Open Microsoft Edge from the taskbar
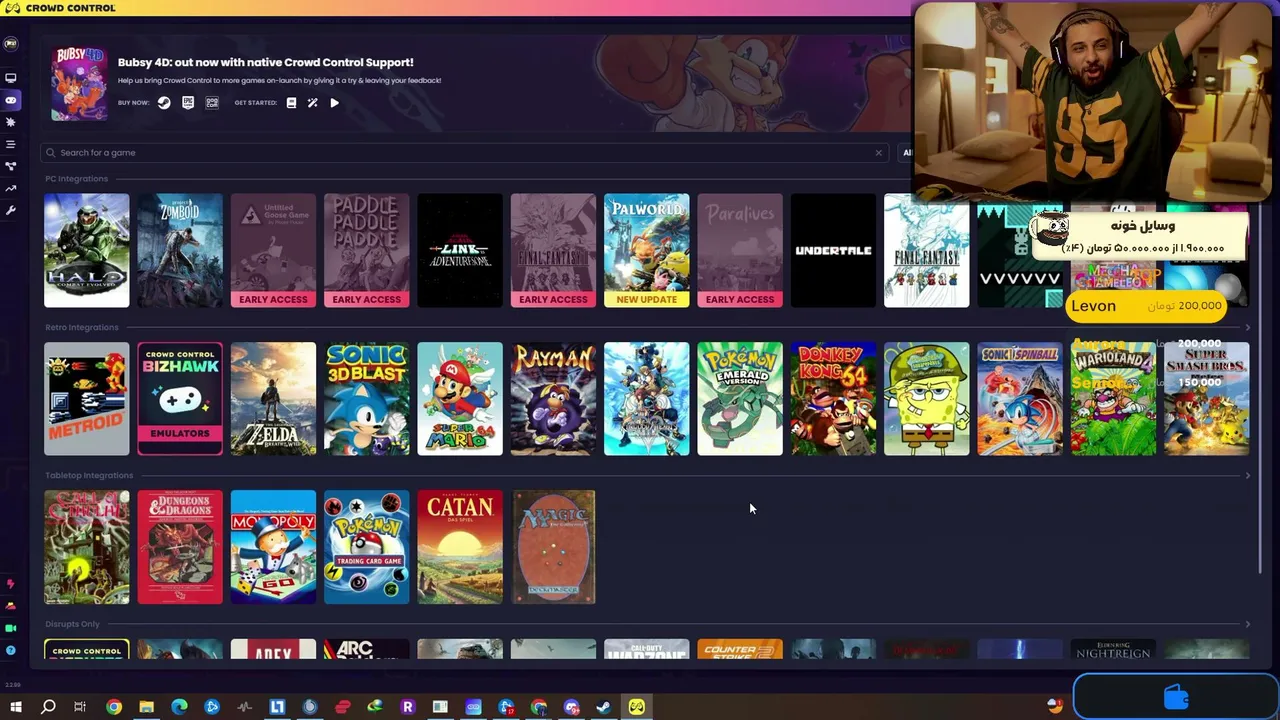1280x720 pixels. [x=179, y=707]
